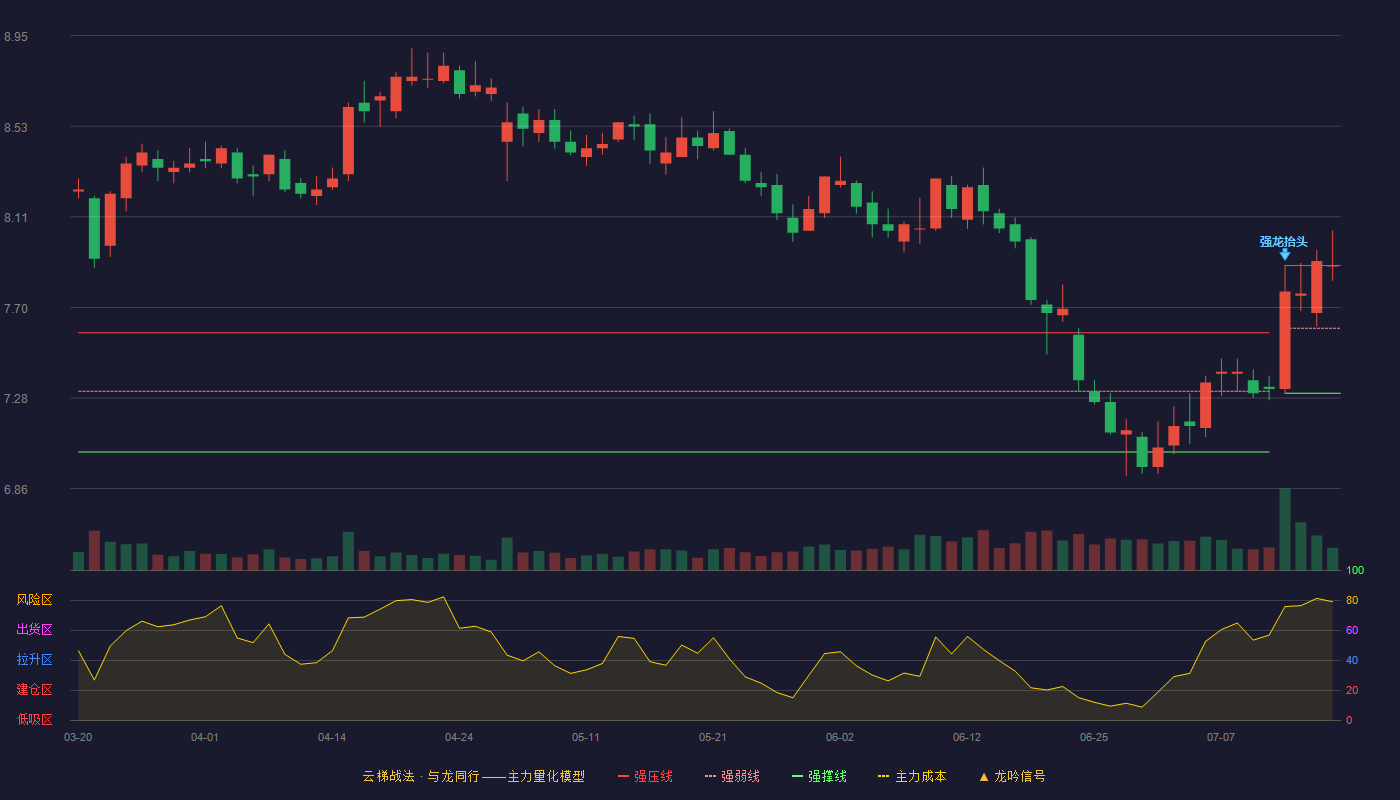Toggle the 强撑线 legend item
This screenshot has width=1400, height=800.
click(x=819, y=776)
